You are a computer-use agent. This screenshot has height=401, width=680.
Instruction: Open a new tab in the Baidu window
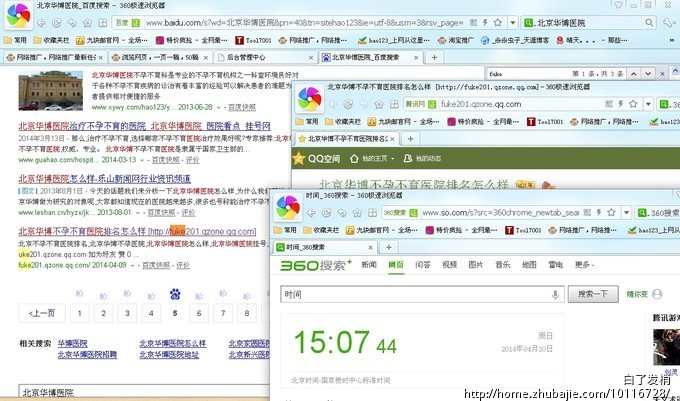434,57
